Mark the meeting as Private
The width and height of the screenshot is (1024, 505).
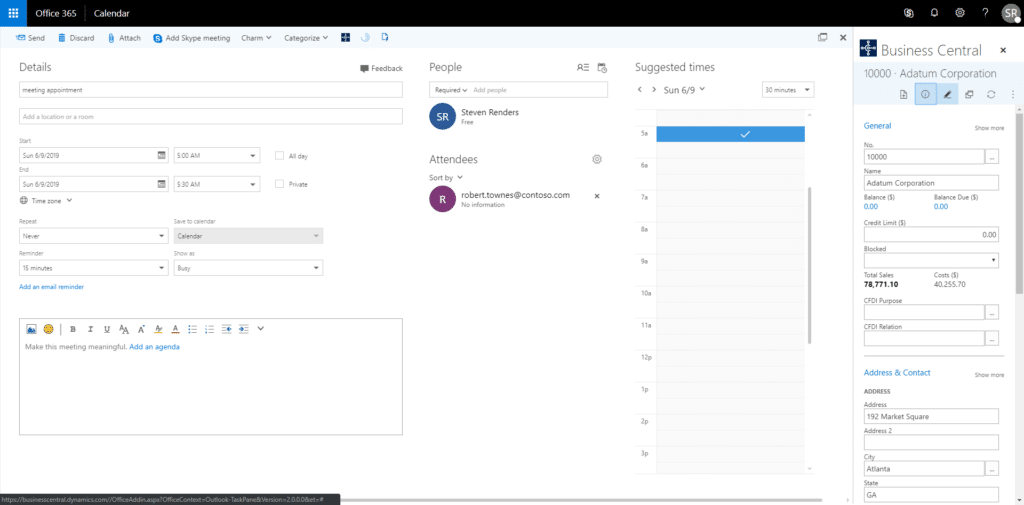pos(280,184)
